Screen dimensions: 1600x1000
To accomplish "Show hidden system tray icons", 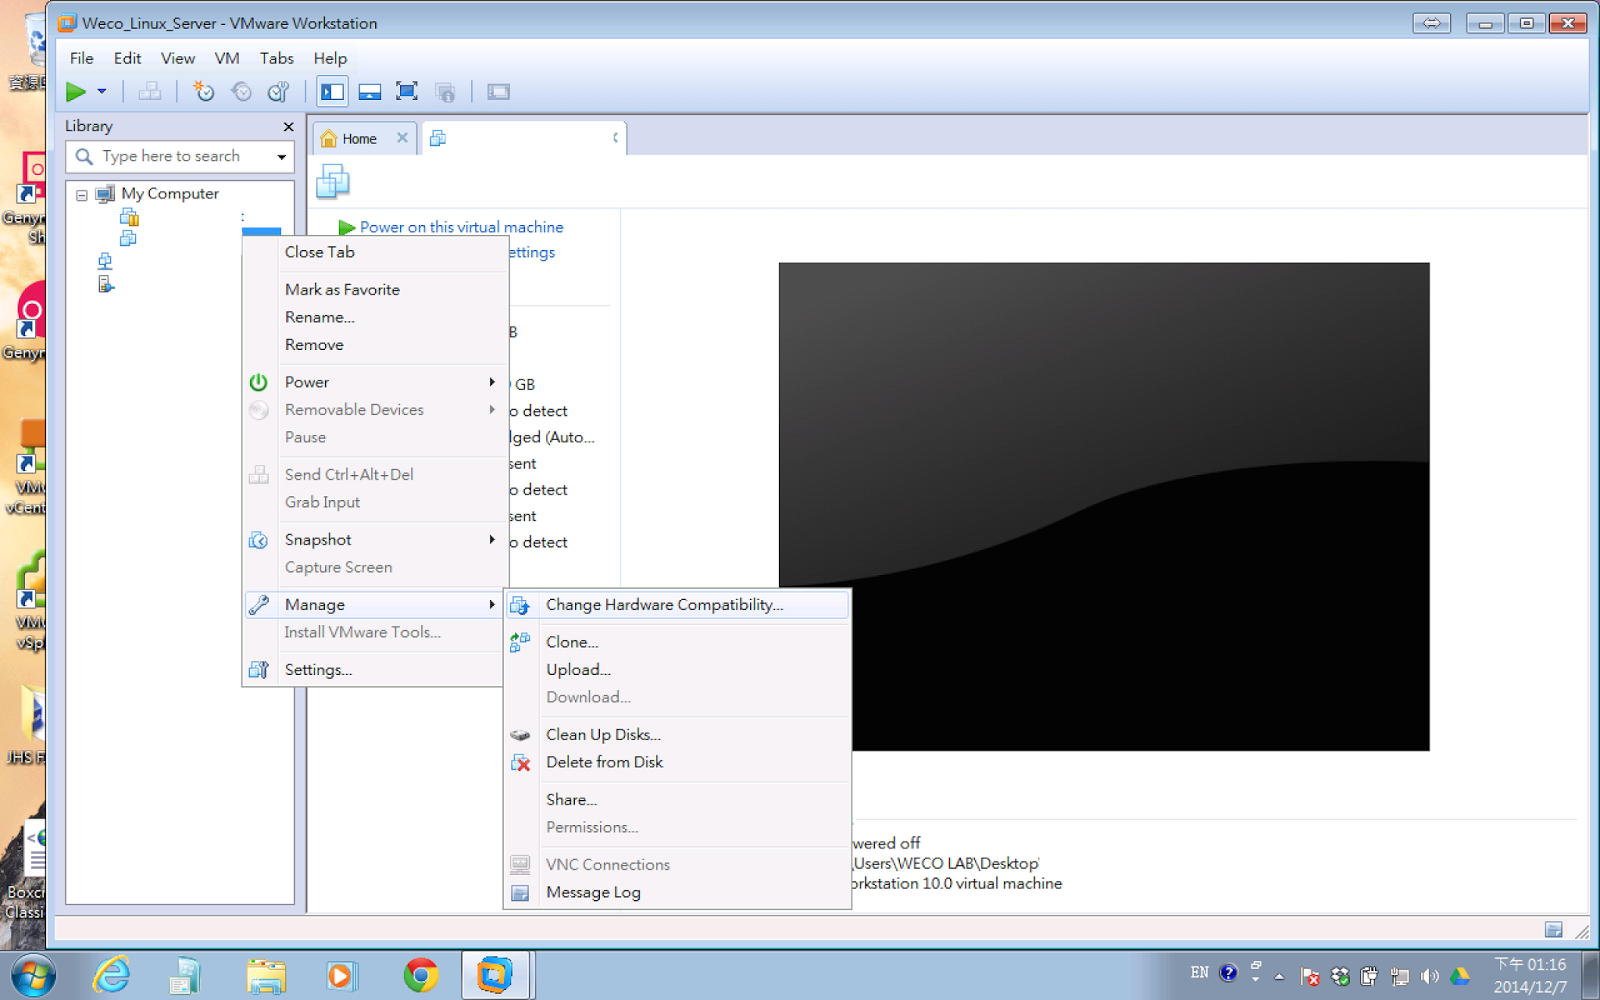I will click(1279, 976).
